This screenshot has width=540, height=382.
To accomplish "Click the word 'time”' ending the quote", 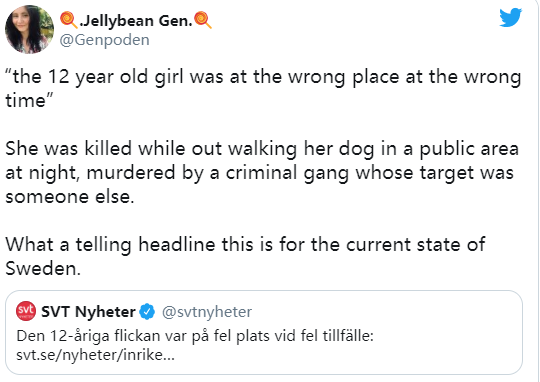I will coord(29,101).
